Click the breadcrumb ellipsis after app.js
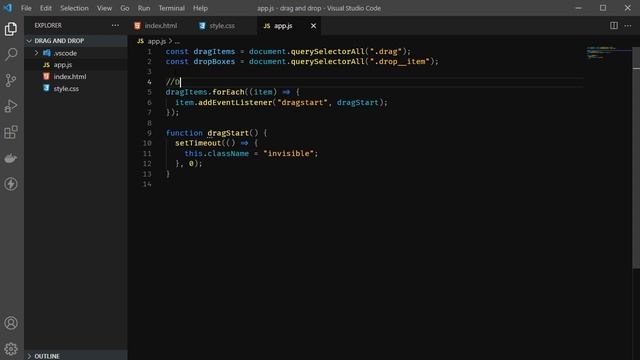This screenshot has width=640, height=360. tap(177, 42)
